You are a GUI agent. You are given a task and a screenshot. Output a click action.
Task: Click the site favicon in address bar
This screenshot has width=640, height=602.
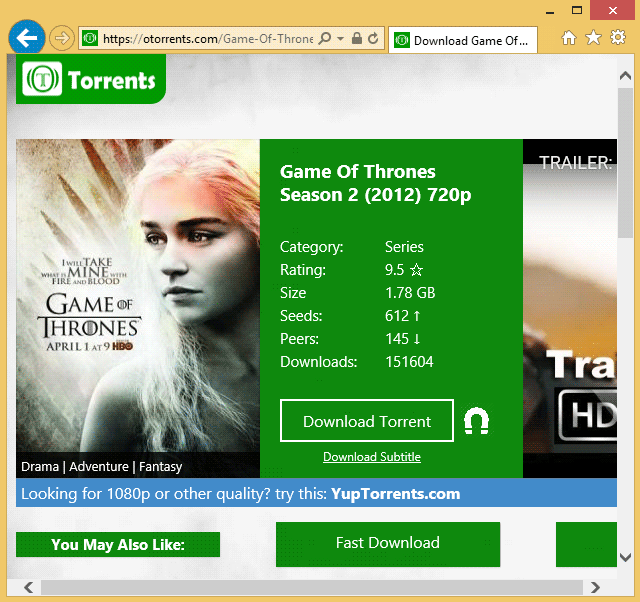(90, 39)
